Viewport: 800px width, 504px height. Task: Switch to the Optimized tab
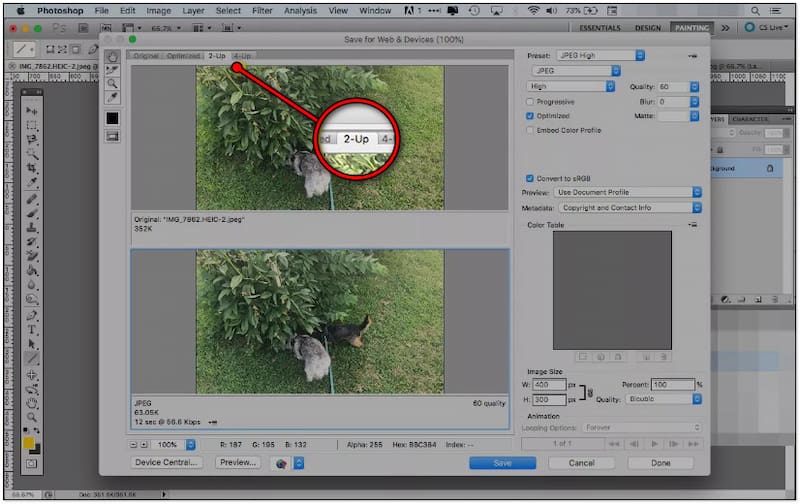click(x=183, y=56)
